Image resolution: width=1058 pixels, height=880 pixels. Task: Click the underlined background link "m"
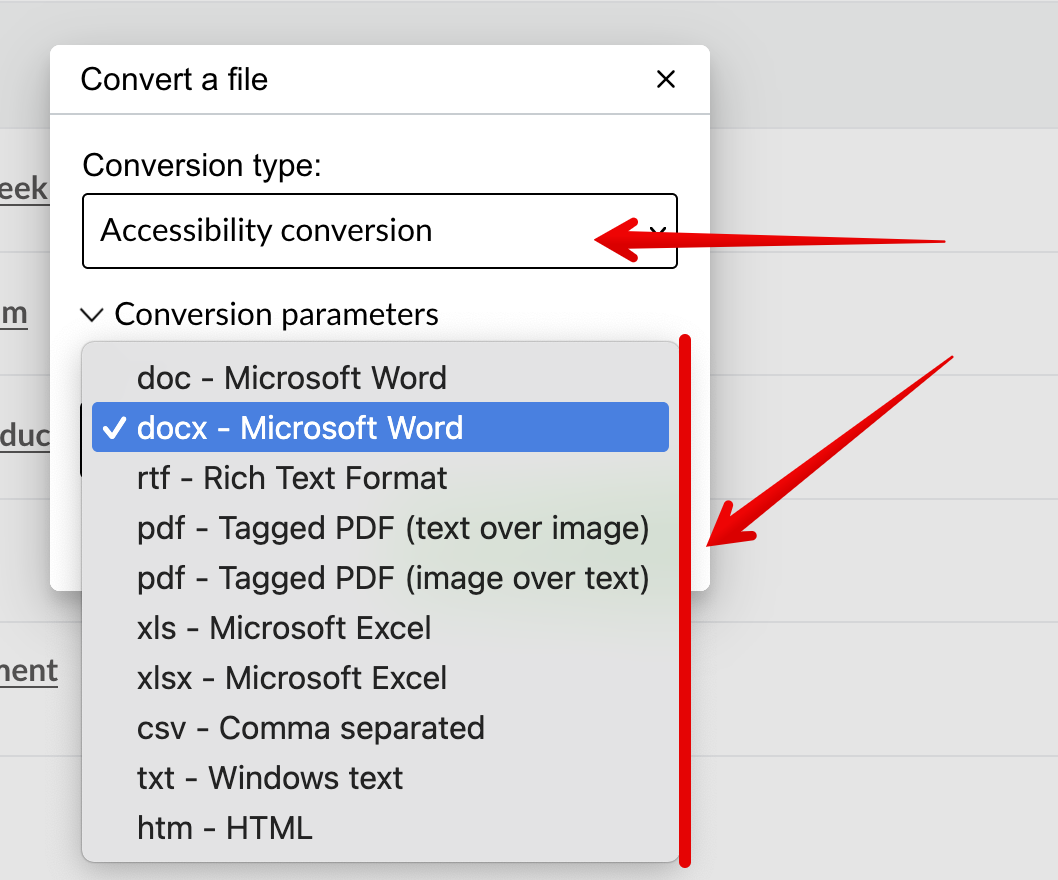[x=13, y=314]
